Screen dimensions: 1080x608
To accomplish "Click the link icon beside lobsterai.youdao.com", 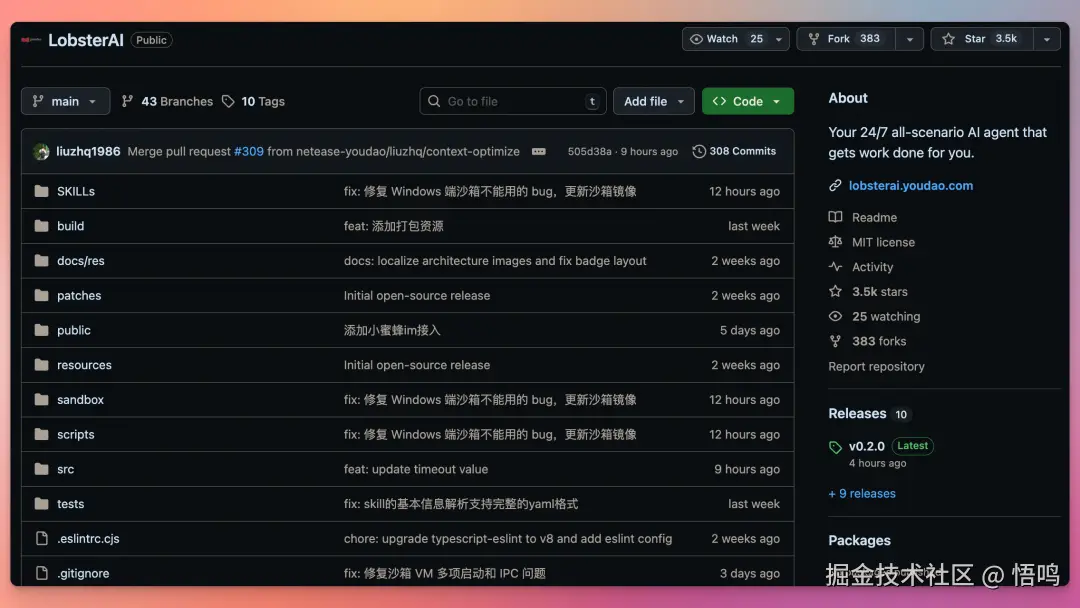I will click(835, 185).
